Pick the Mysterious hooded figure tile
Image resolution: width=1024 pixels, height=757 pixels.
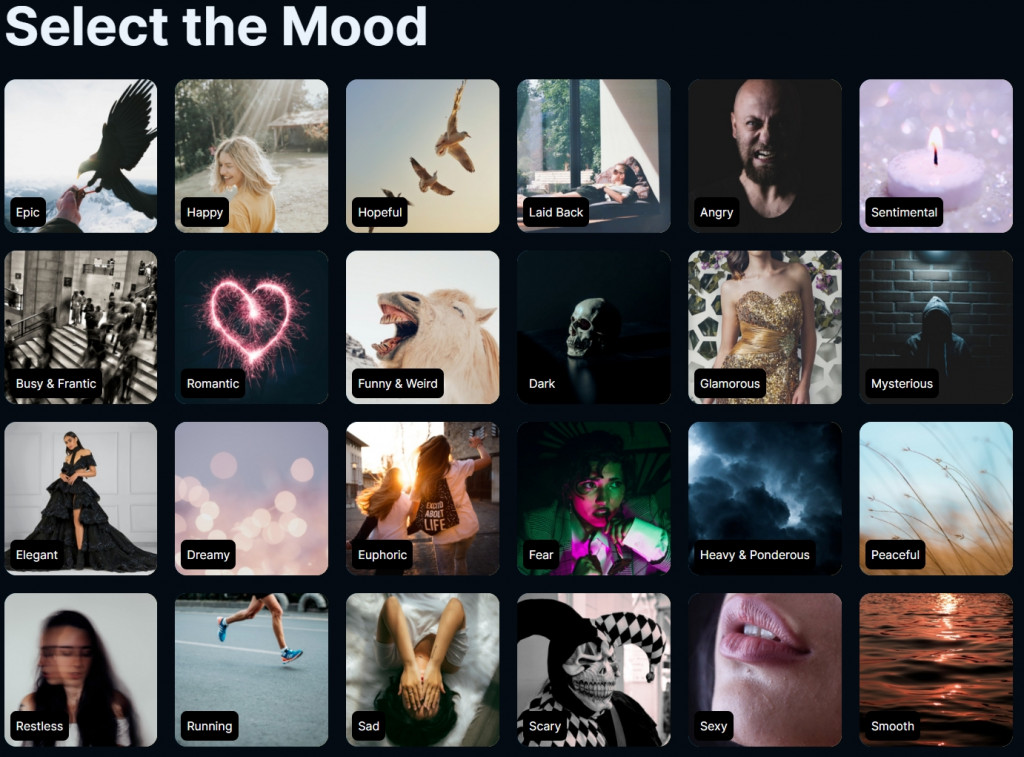click(x=936, y=327)
